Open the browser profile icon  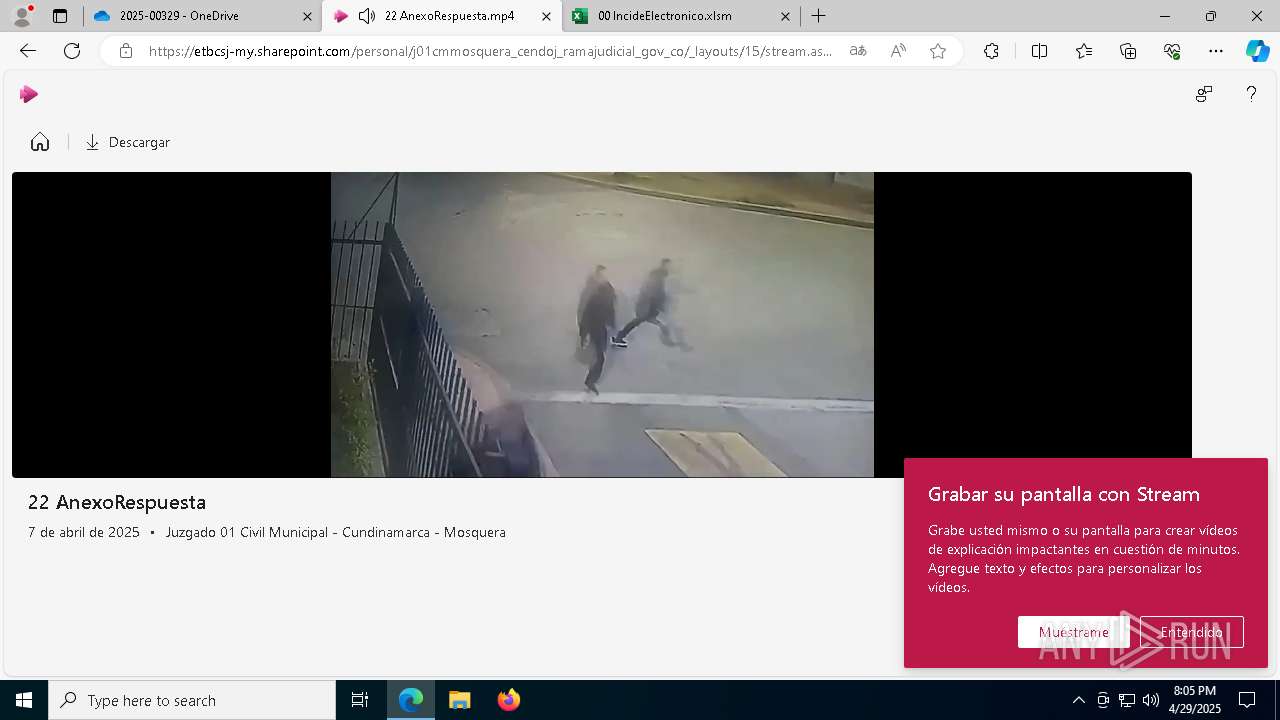click(22, 15)
